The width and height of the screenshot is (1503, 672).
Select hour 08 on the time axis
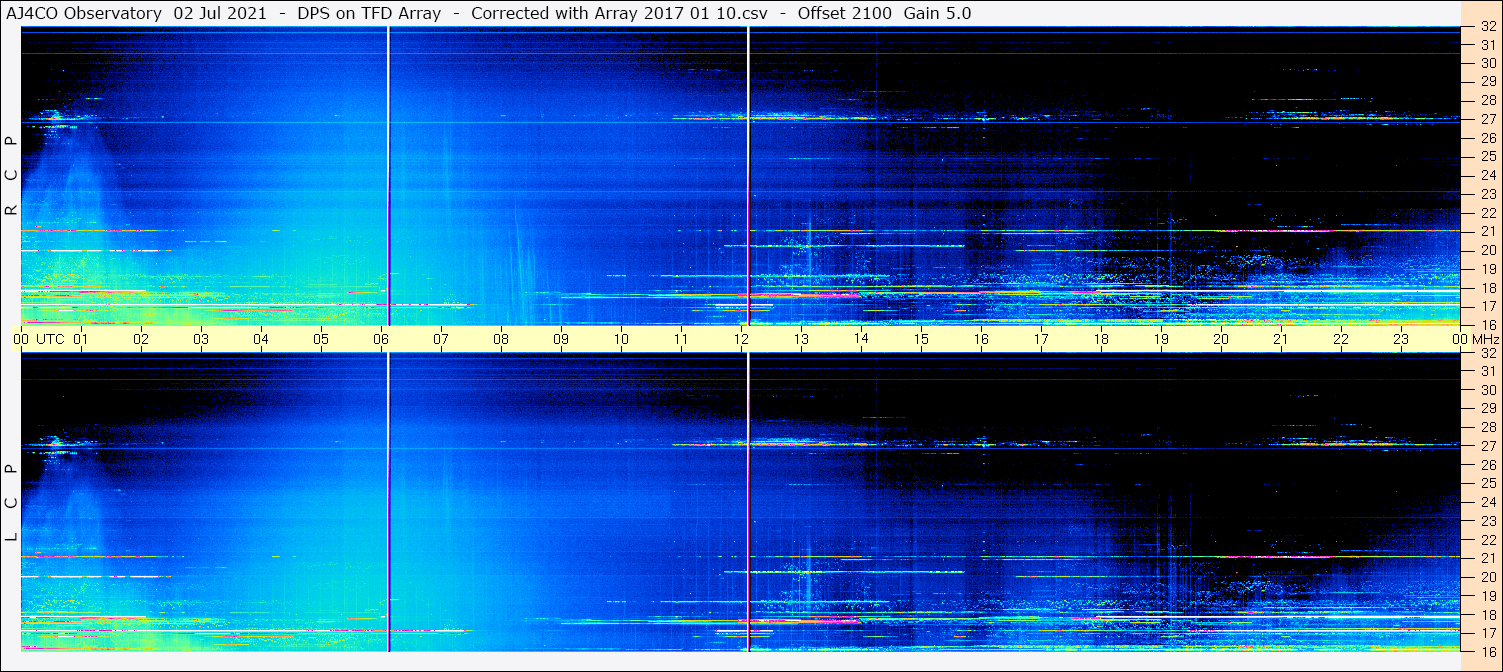coord(501,339)
